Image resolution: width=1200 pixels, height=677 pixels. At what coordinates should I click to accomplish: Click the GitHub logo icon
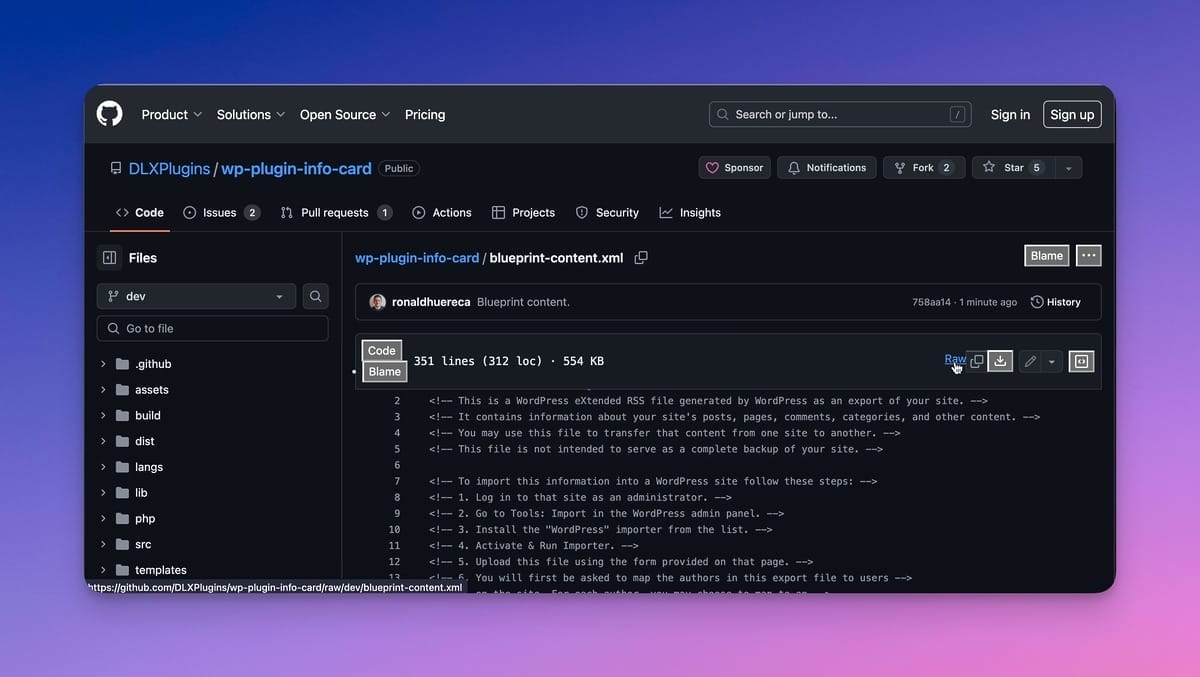pos(110,114)
